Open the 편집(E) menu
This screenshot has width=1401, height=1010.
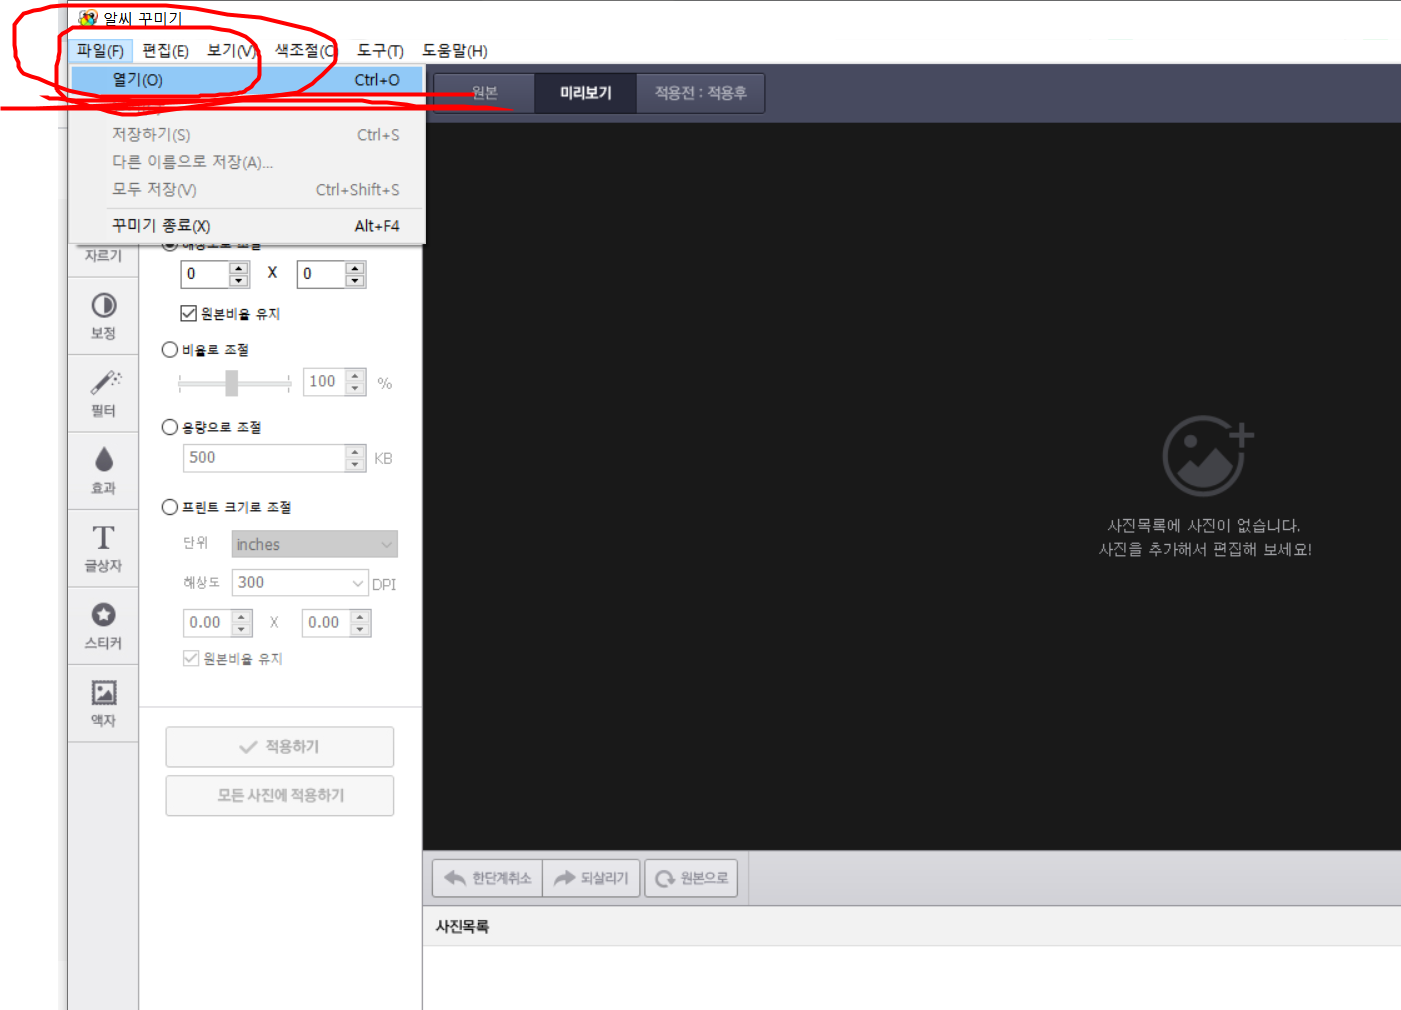(165, 51)
